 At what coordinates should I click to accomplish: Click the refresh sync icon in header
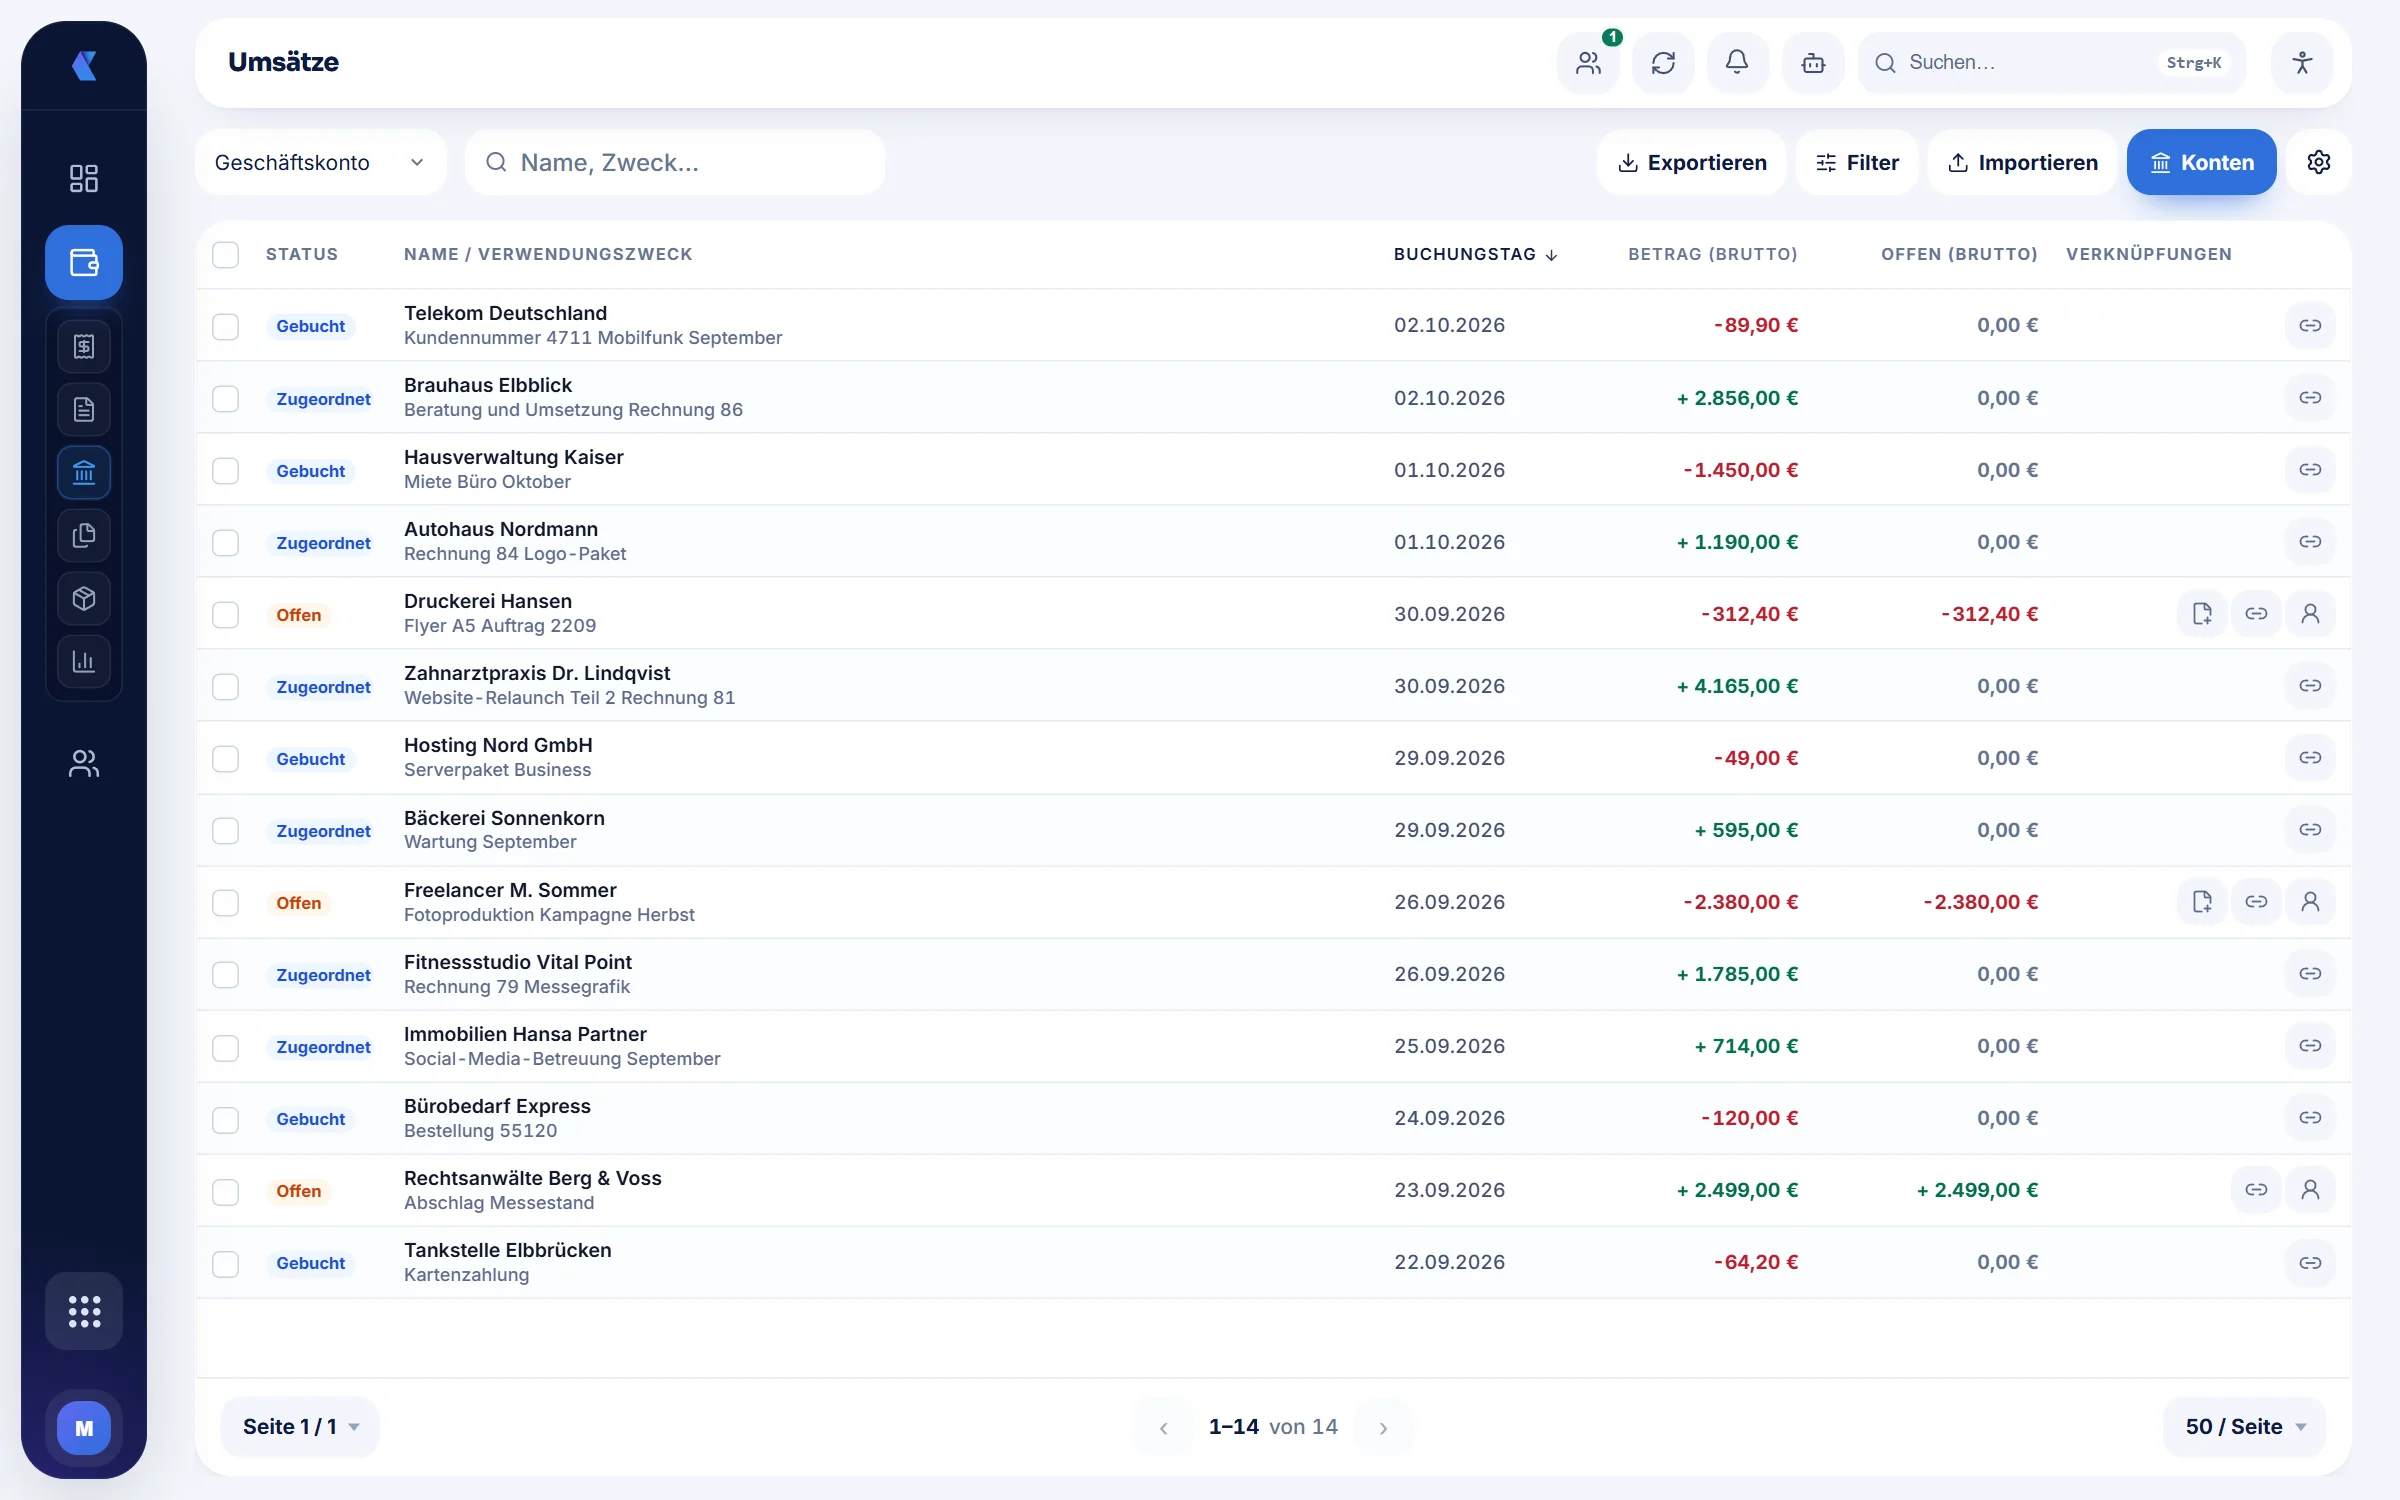coord(1663,63)
